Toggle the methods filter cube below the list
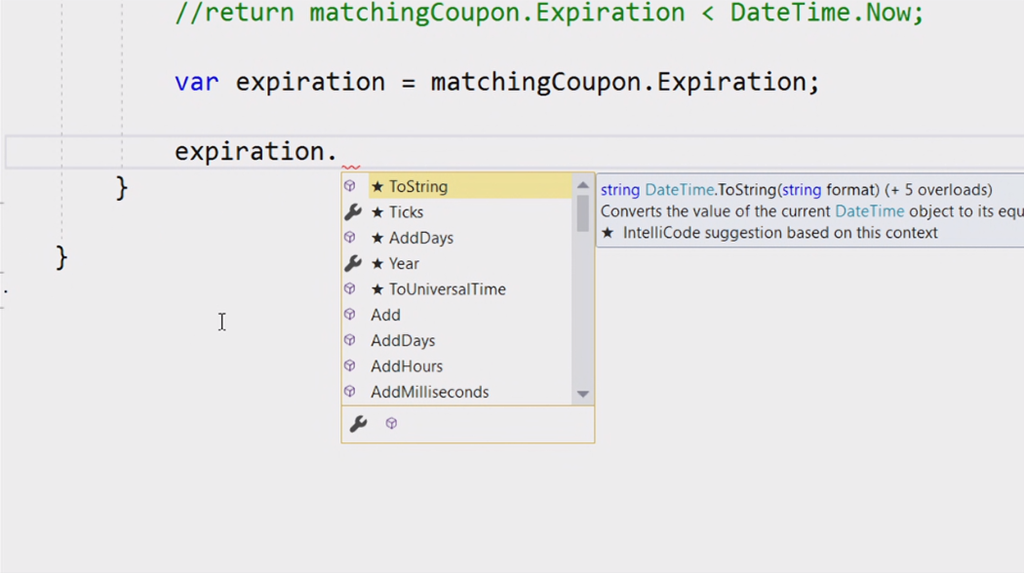This screenshot has width=1024, height=573. tap(391, 424)
